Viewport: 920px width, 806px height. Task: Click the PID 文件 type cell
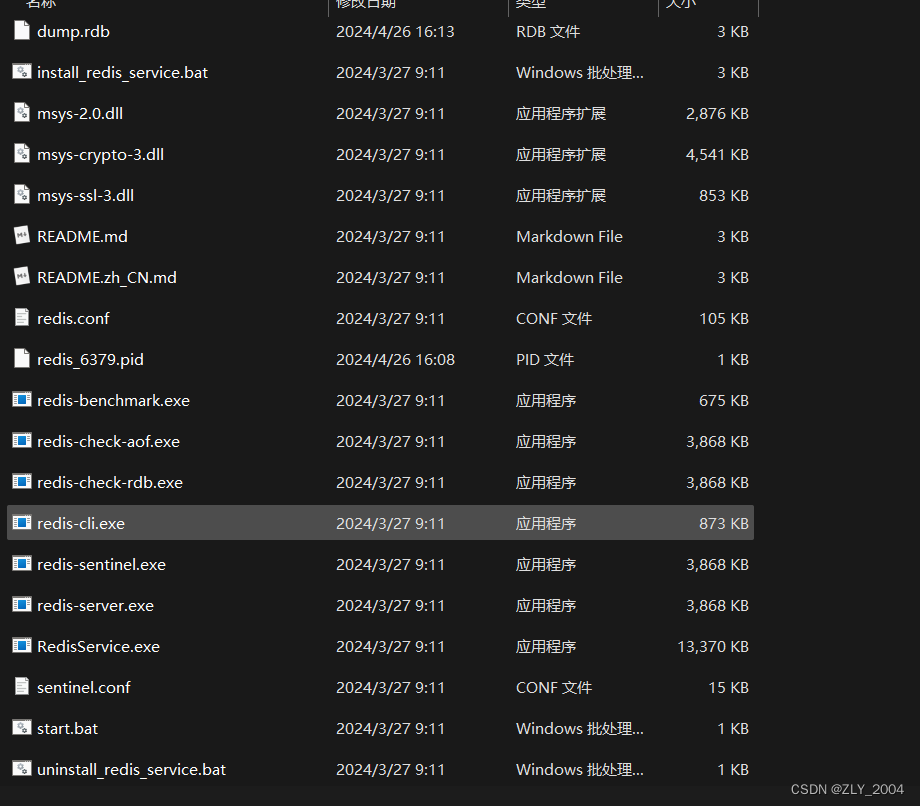pos(545,360)
